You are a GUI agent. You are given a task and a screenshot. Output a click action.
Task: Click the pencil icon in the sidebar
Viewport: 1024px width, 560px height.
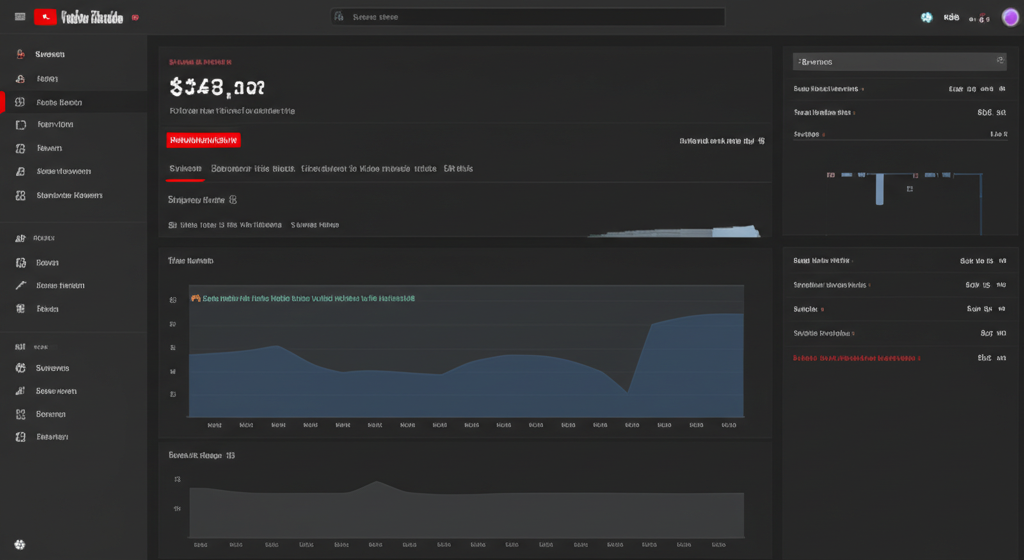pos(21,285)
